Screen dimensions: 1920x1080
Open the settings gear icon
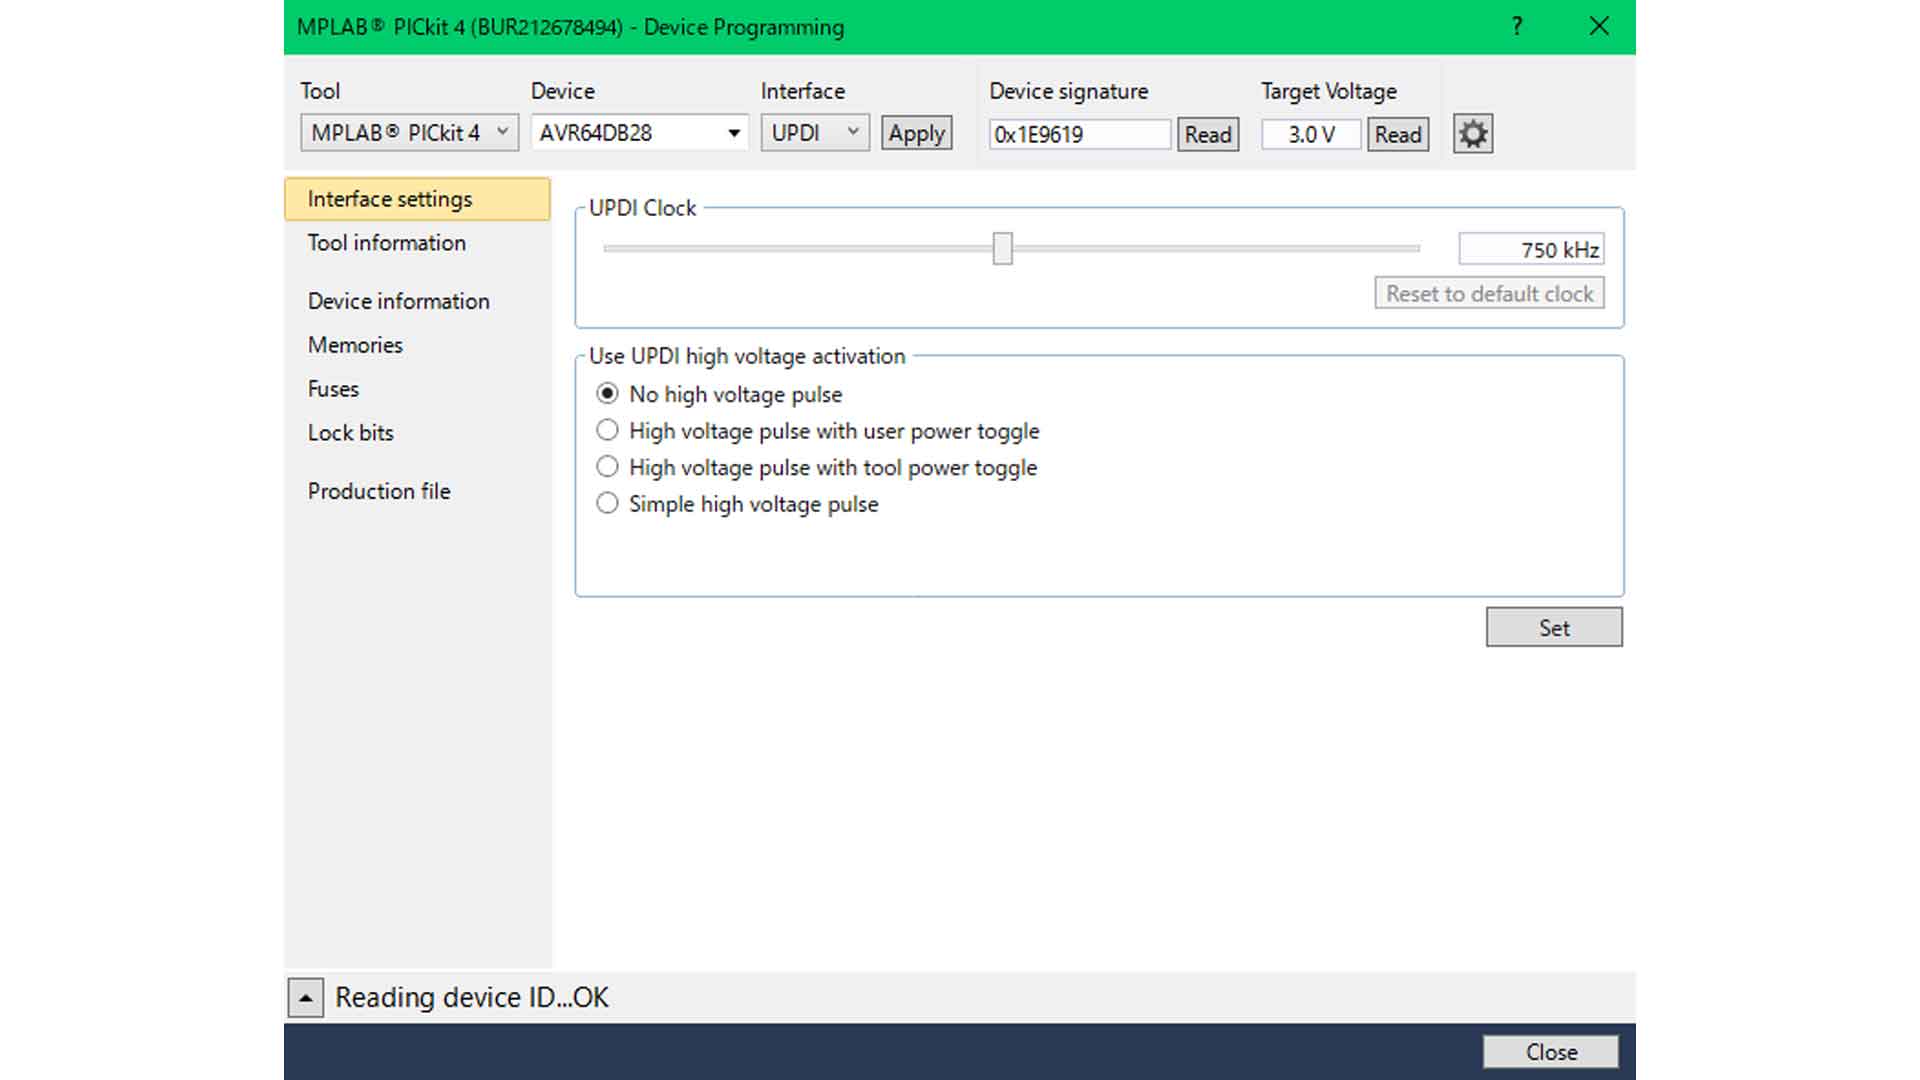tap(1473, 134)
